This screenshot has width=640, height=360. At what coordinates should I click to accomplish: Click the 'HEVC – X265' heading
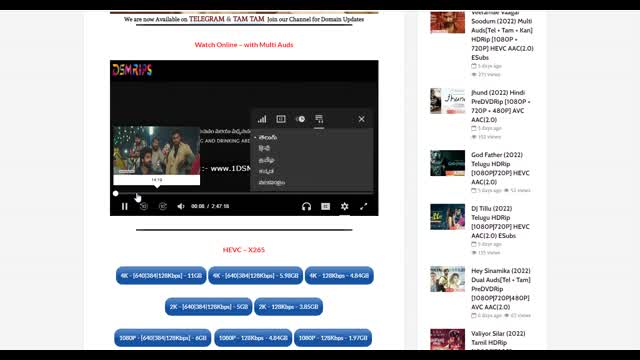[244, 250]
